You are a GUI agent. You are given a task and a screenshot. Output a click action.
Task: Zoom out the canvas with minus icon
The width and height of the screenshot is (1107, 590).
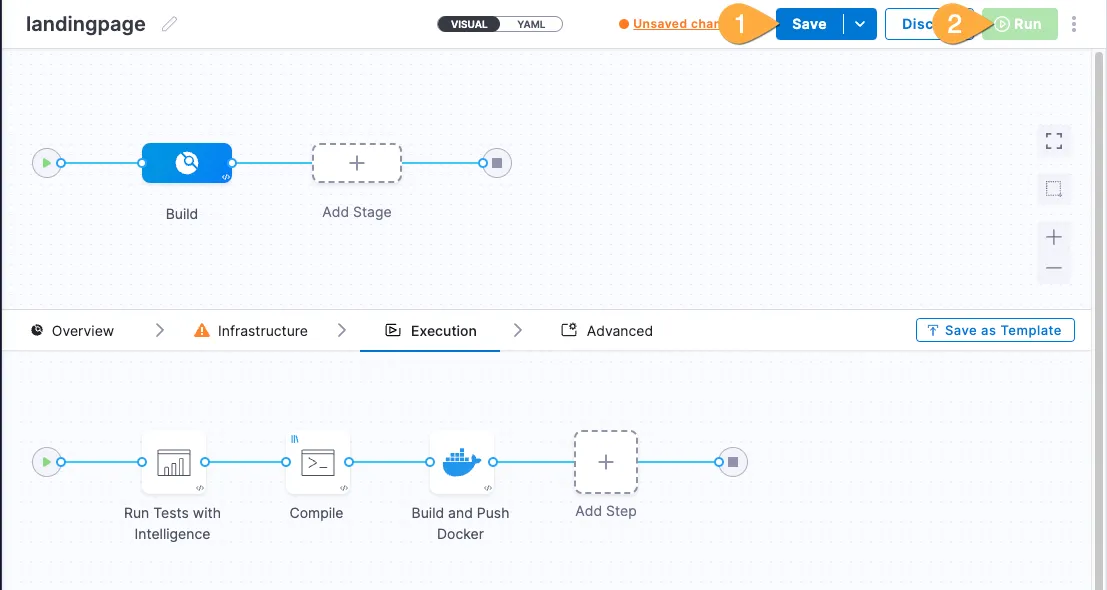pos(1053,268)
